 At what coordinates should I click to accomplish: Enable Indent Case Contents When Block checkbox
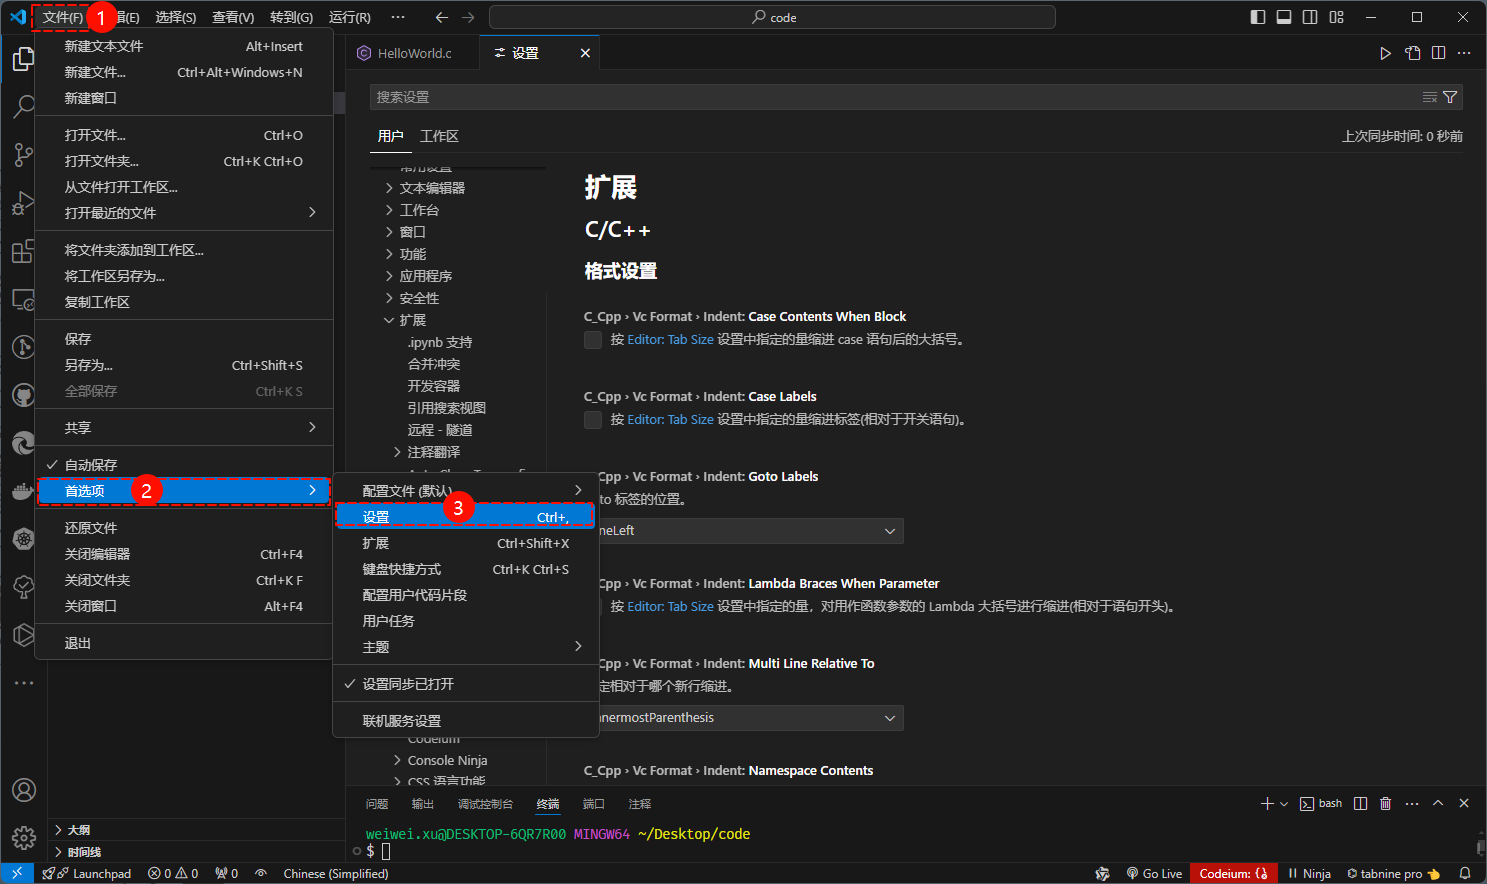(x=592, y=340)
